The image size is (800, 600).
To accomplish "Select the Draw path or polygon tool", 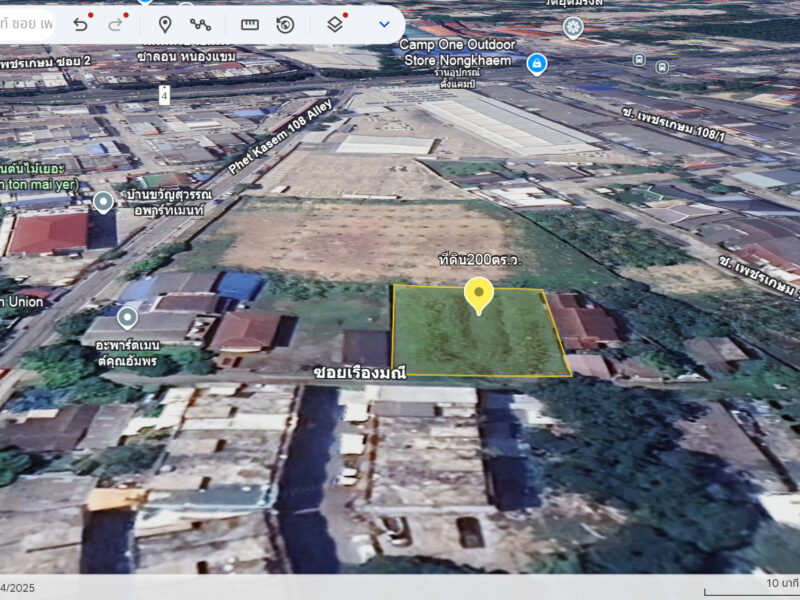I will pos(200,24).
